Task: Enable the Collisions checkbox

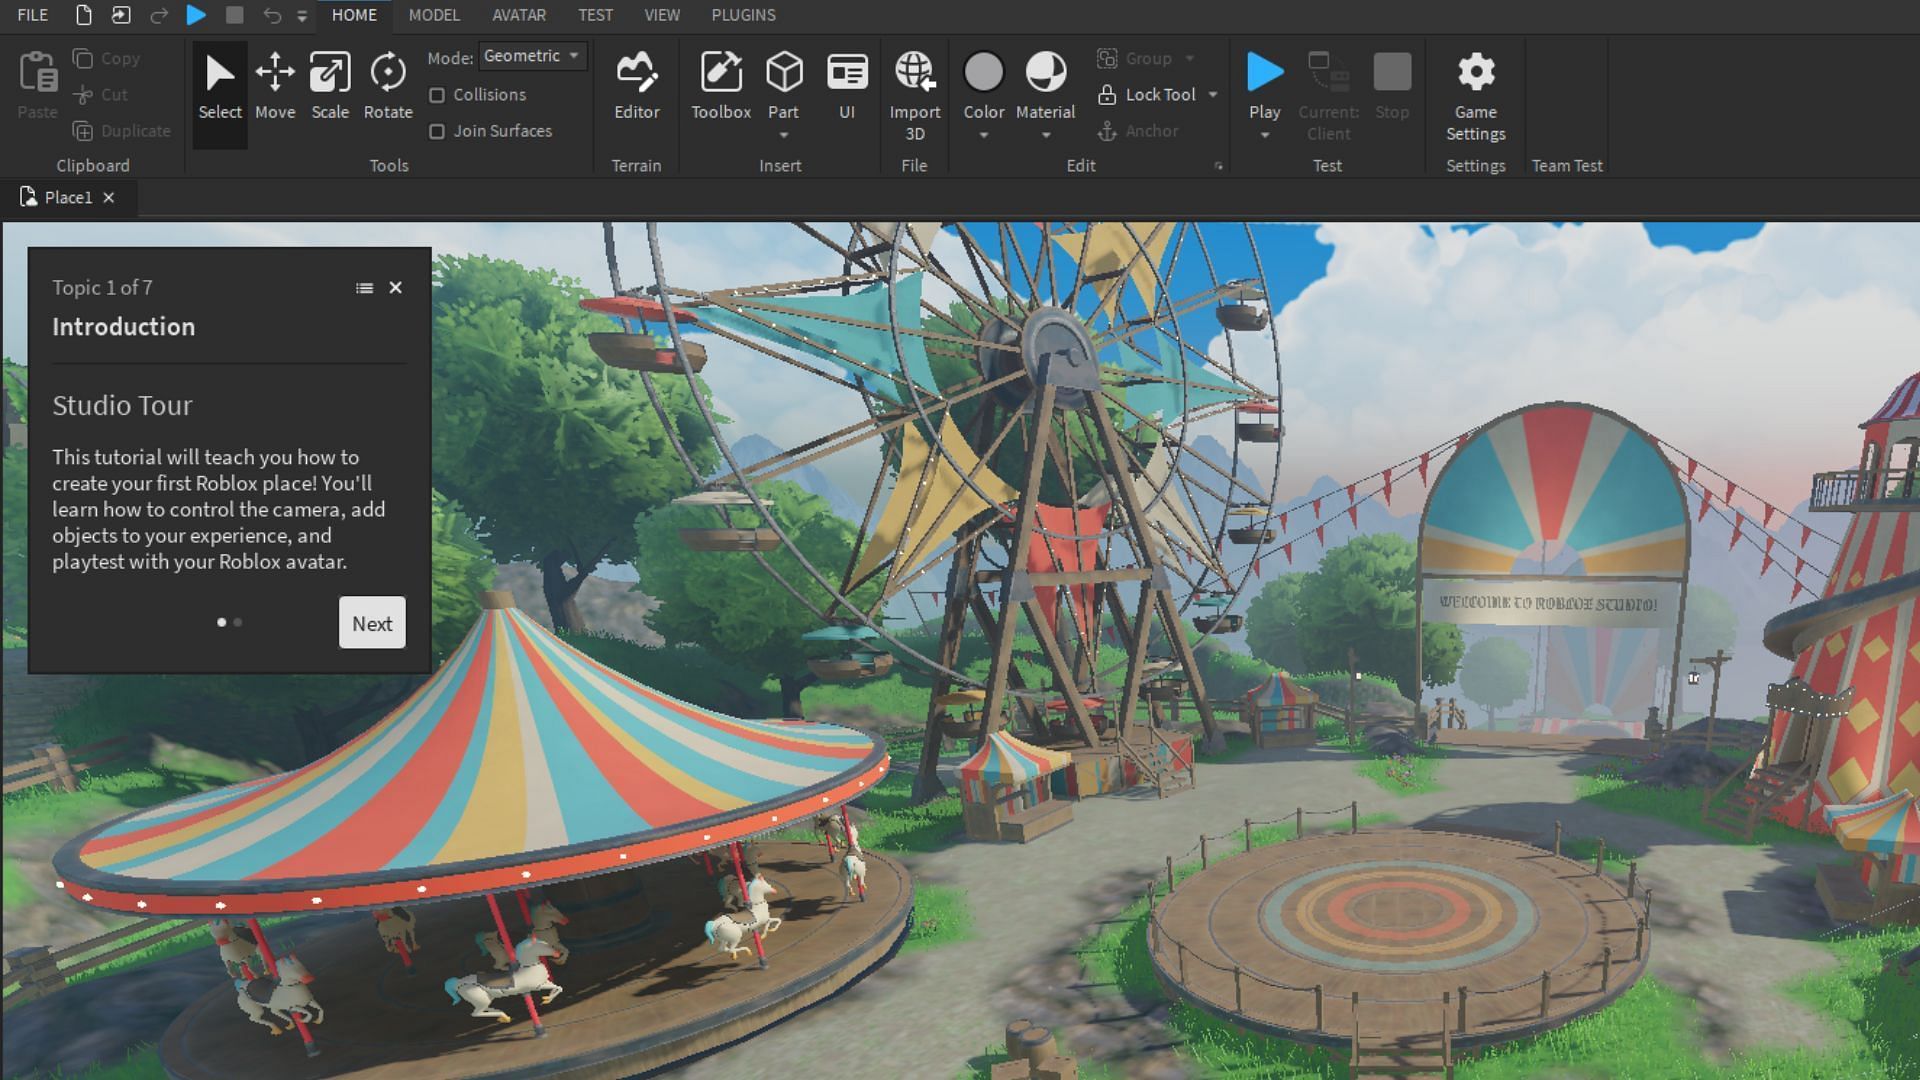Action: pos(437,95)
